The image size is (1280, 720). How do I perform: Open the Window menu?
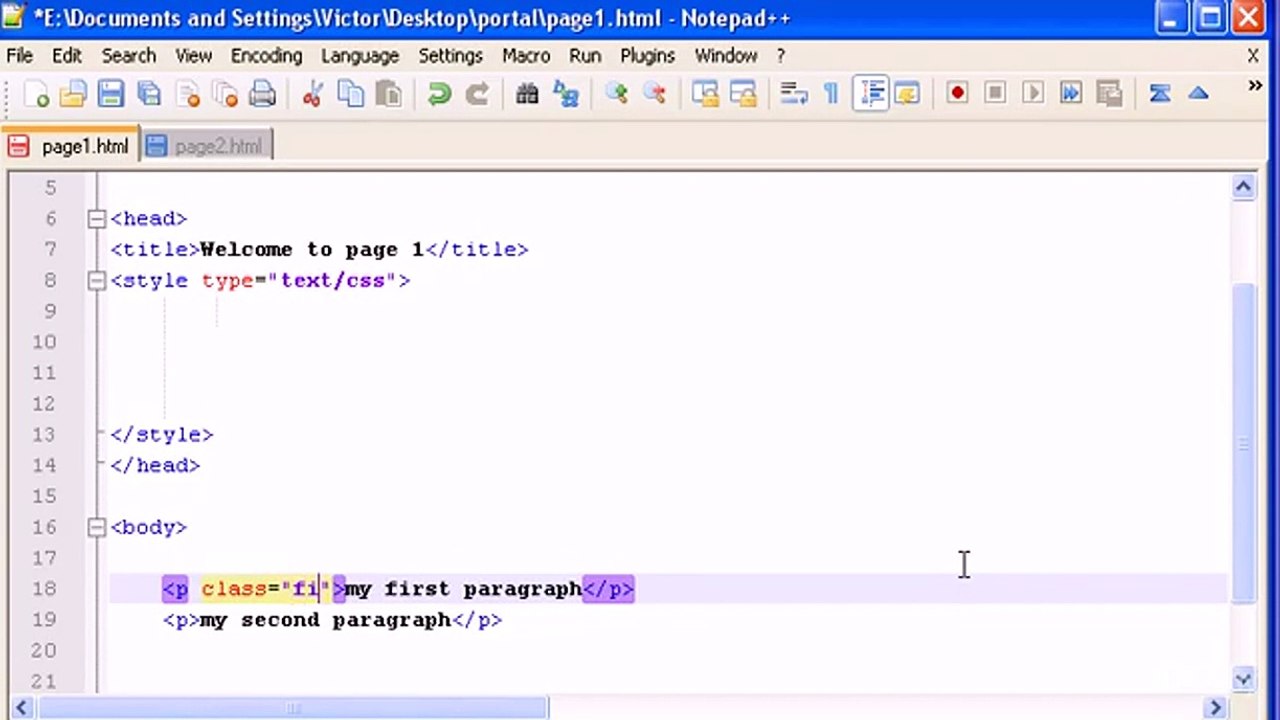726,56
